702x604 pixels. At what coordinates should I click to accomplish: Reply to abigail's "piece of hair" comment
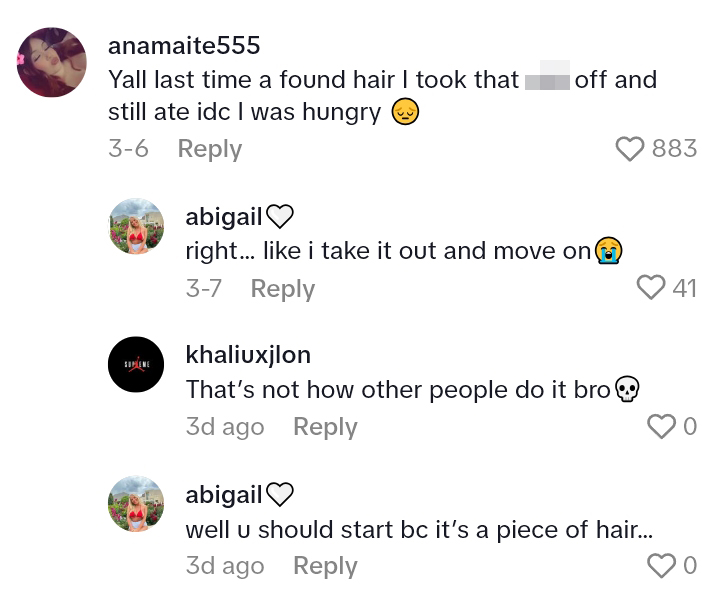click(325, 566)
